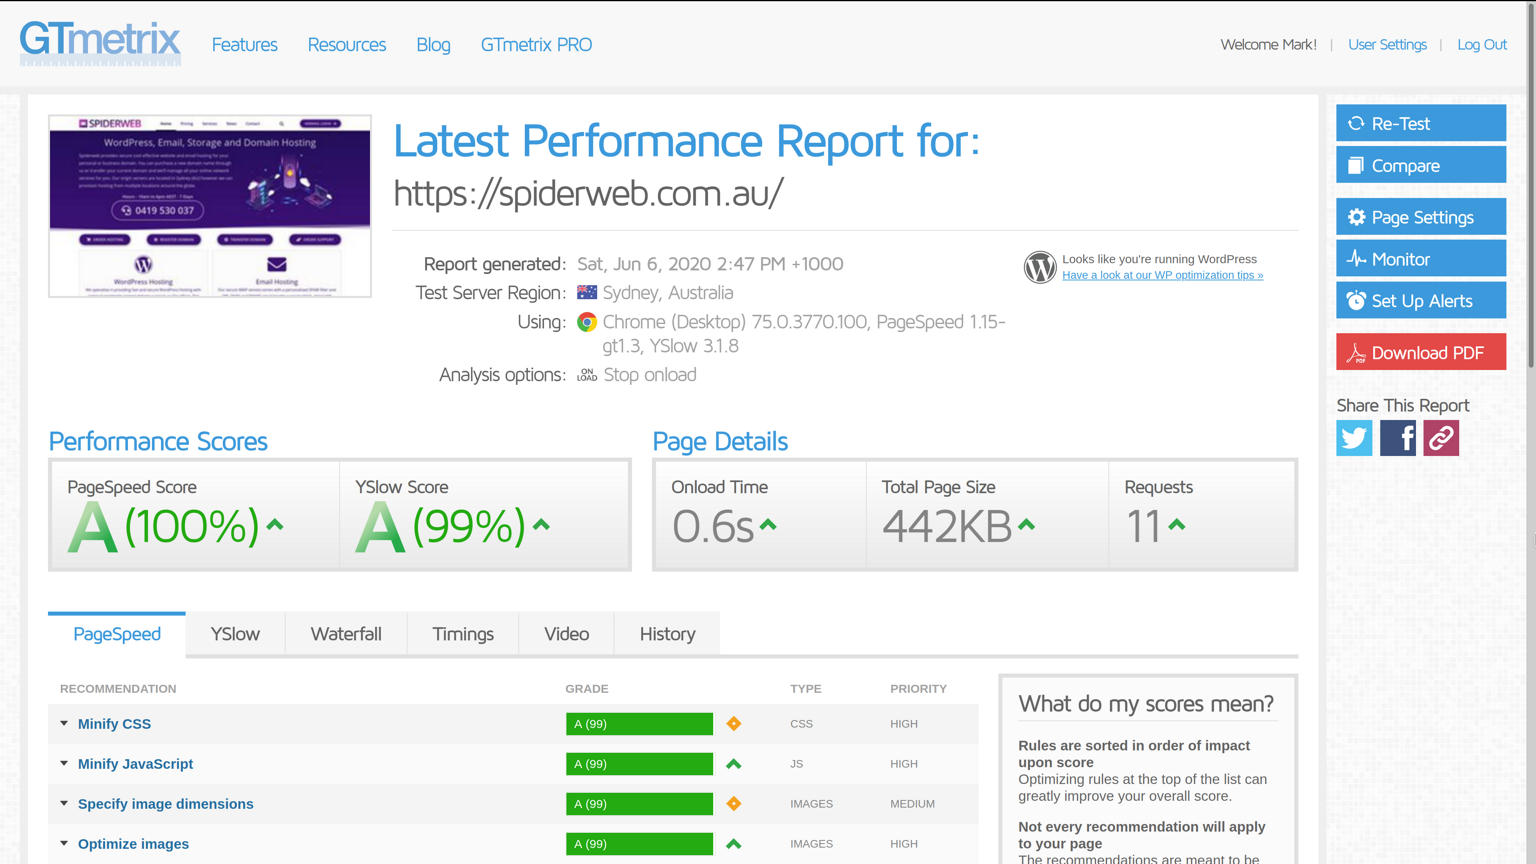The image size is (1536, 864).
Task: Open the Timings tab
Action: click(x=463, y=634)
